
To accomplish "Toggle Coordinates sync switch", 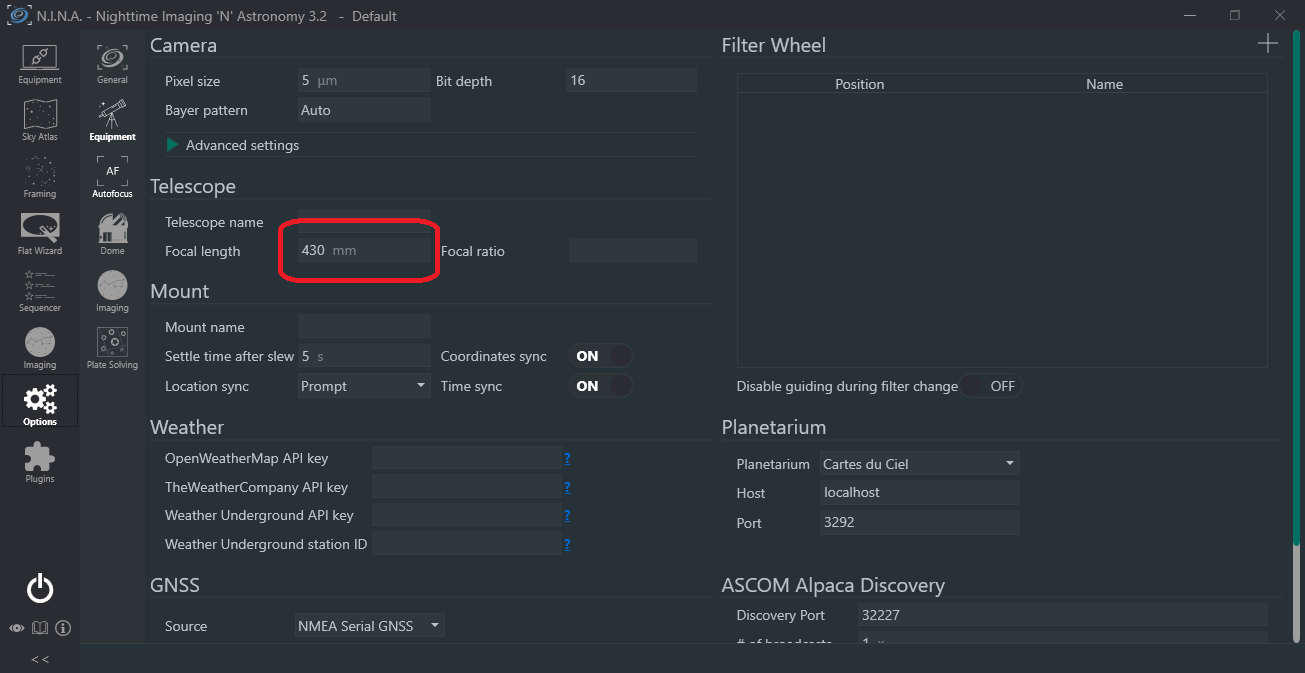I will click(602, 356).
